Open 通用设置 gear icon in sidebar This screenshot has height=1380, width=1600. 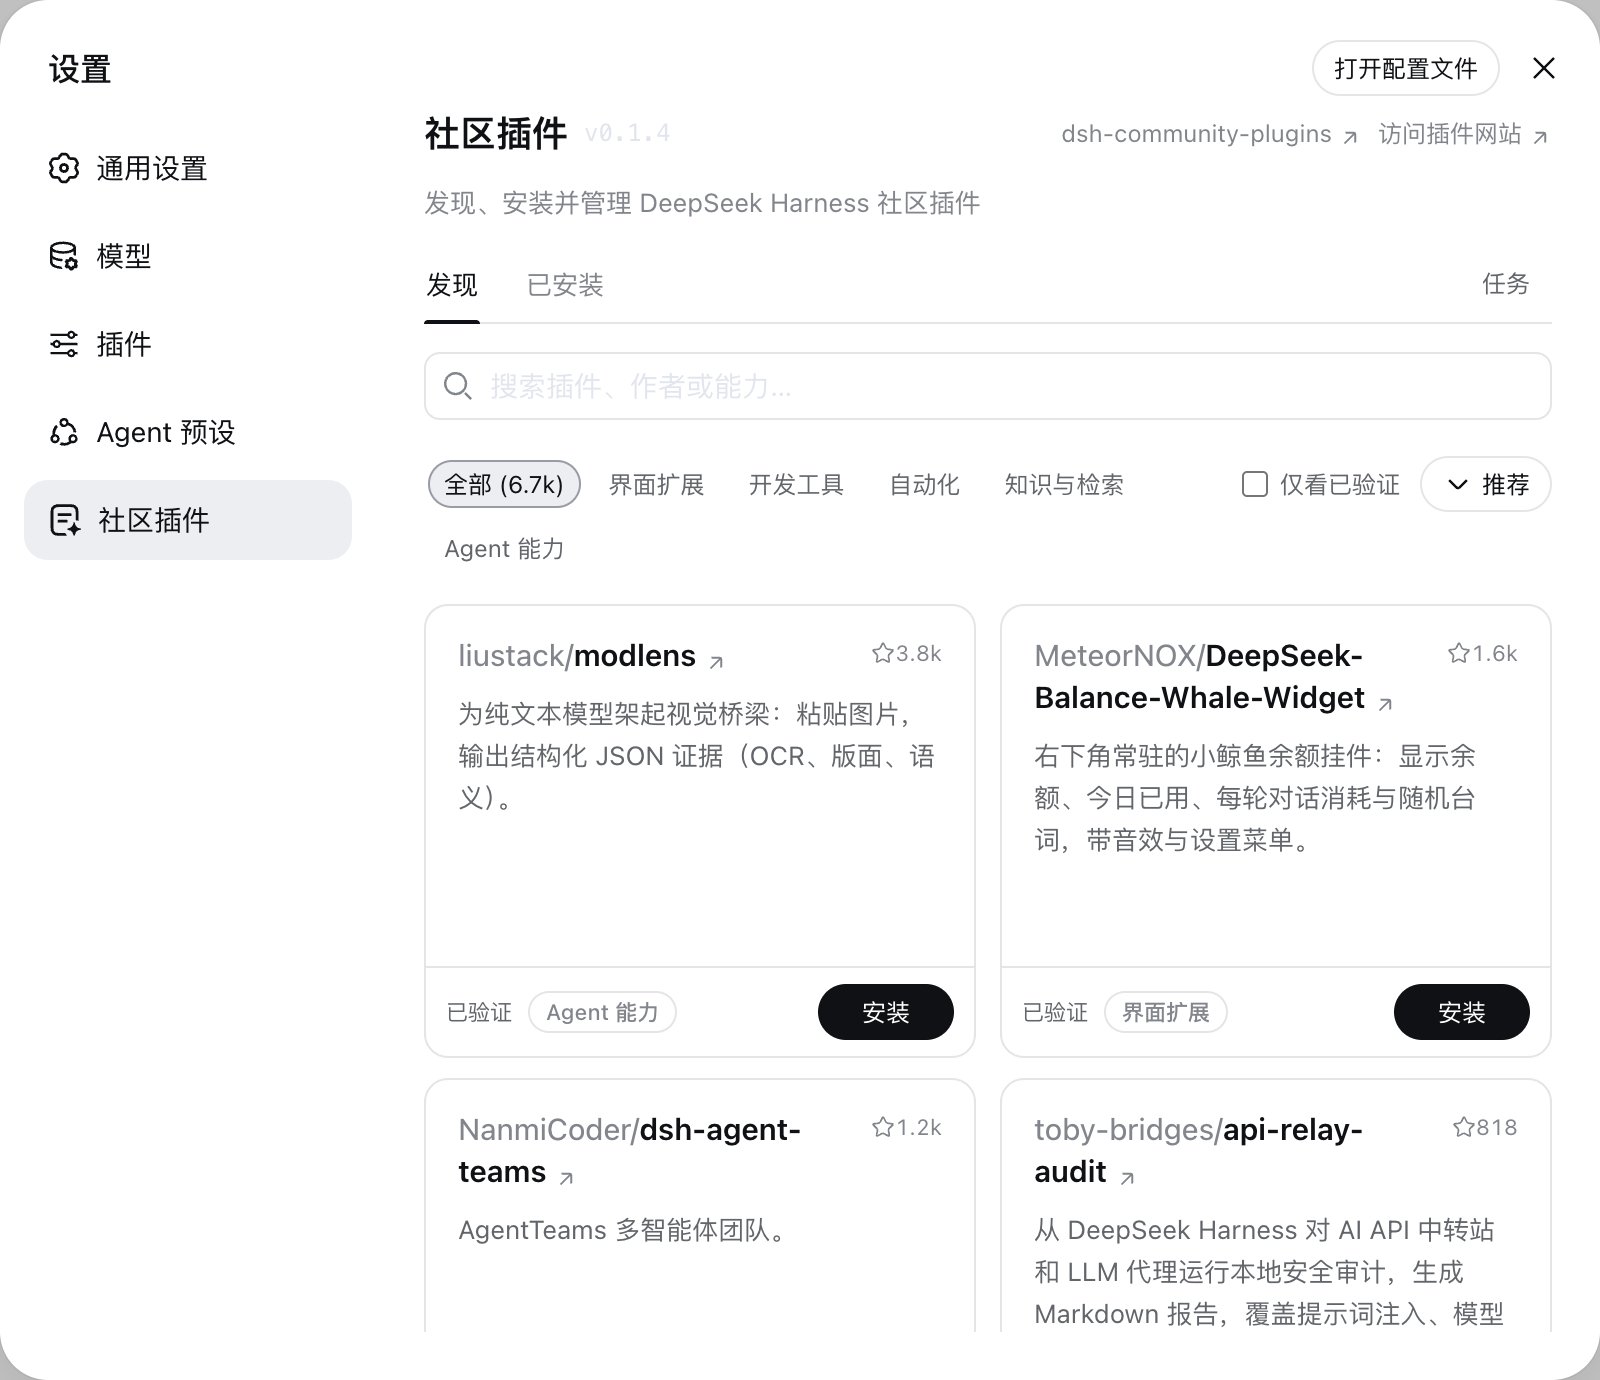[x=64, y=168]
